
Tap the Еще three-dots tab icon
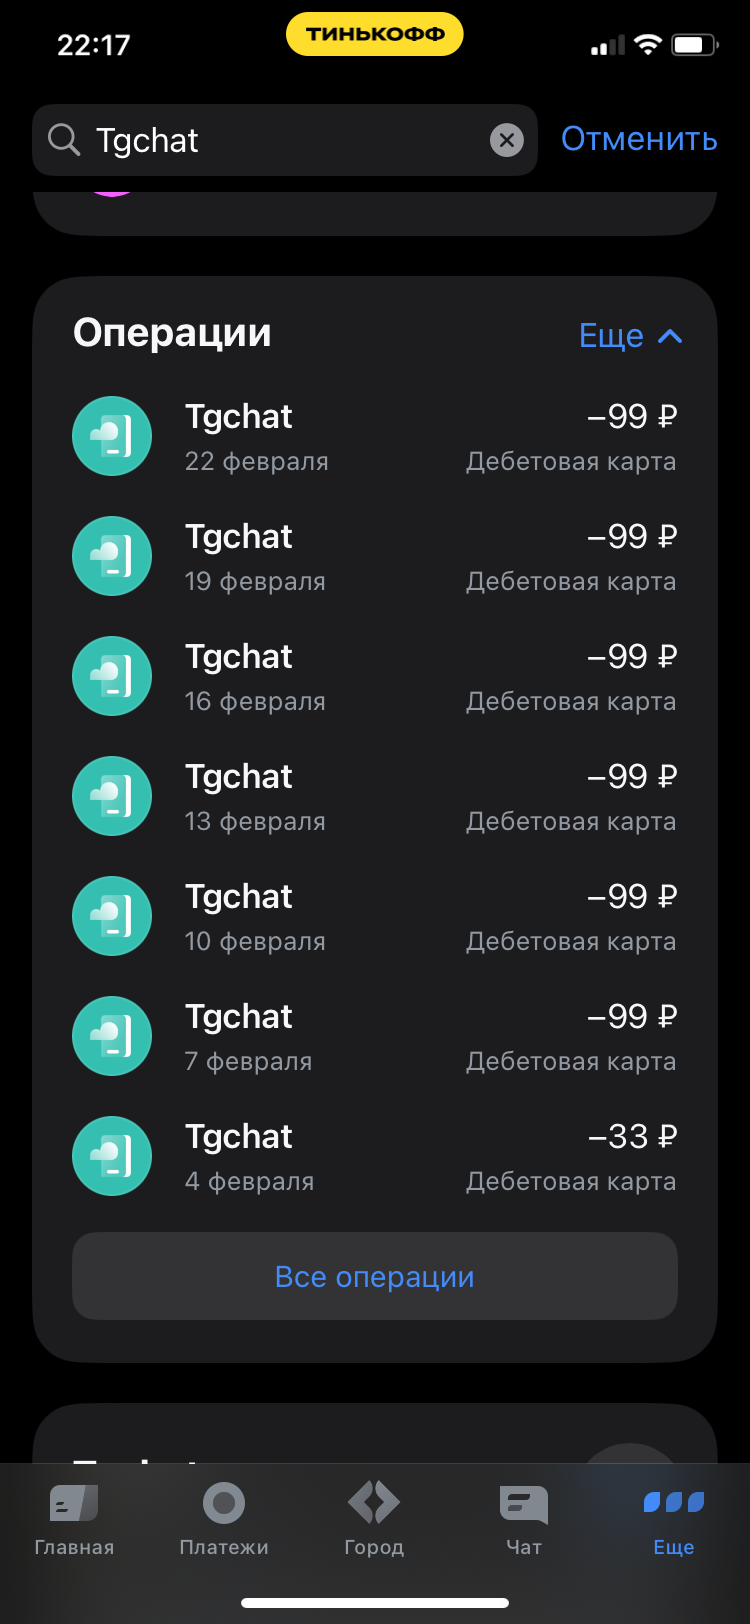coord(674,1503)
